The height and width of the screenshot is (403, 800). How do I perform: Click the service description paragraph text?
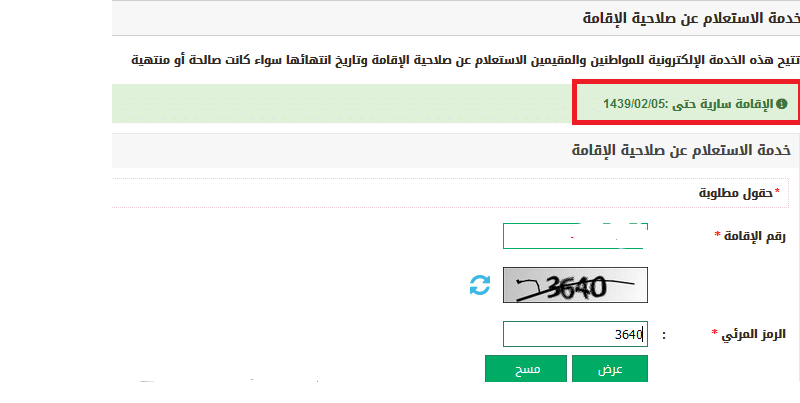[x=465, y=60]
